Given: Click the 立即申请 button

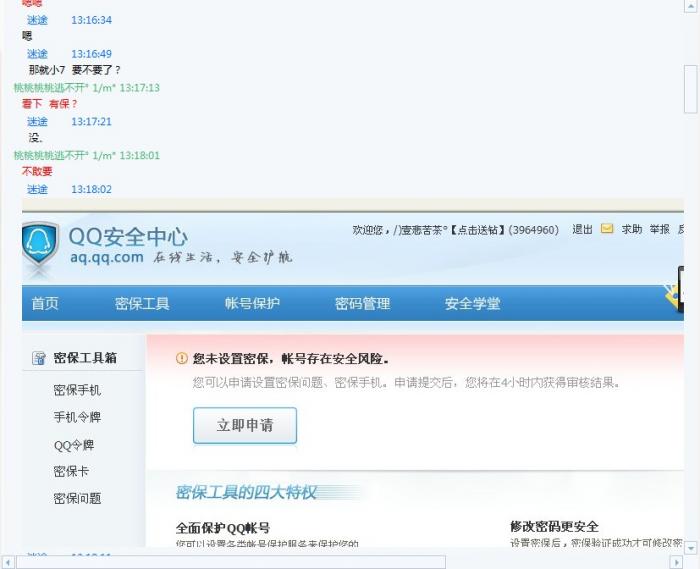Looking at the screenshot, I should click(245, 425).
